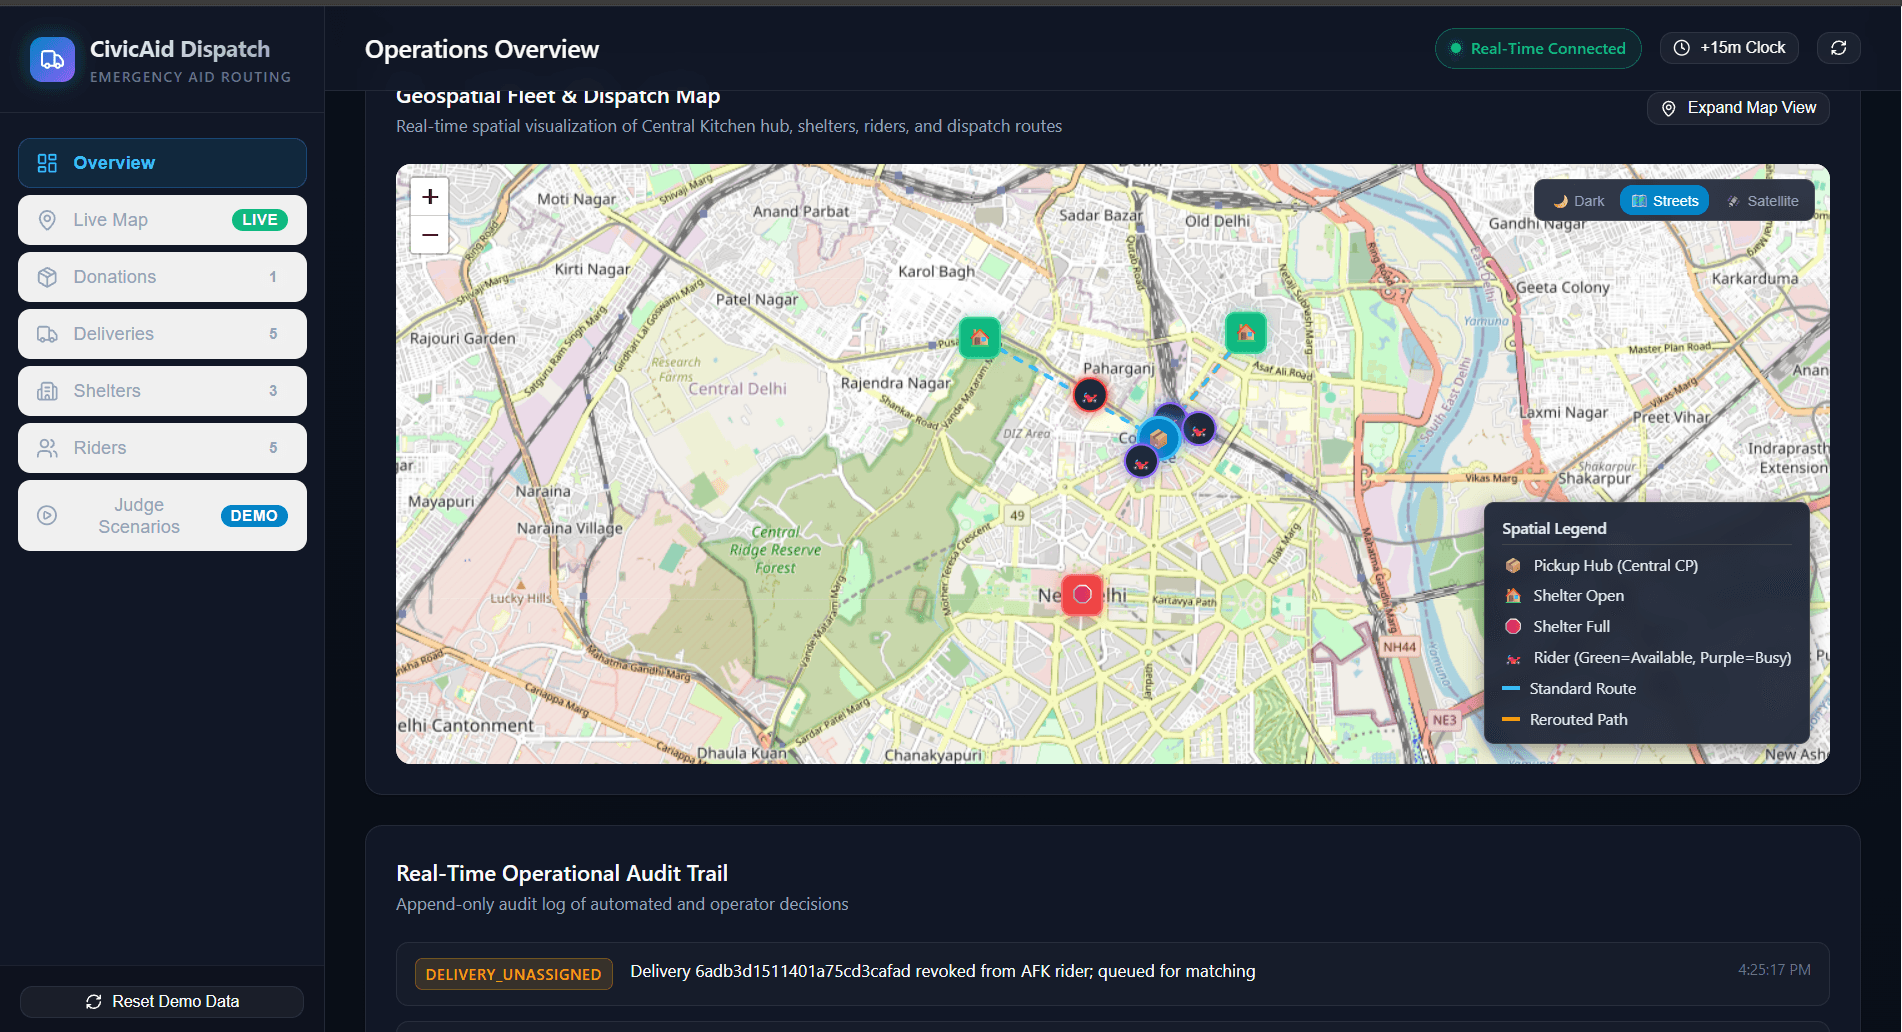Click the open shelter marker near Rajendra Nagar
The height and width of the screenshot is (1032, 1902).
980,338
